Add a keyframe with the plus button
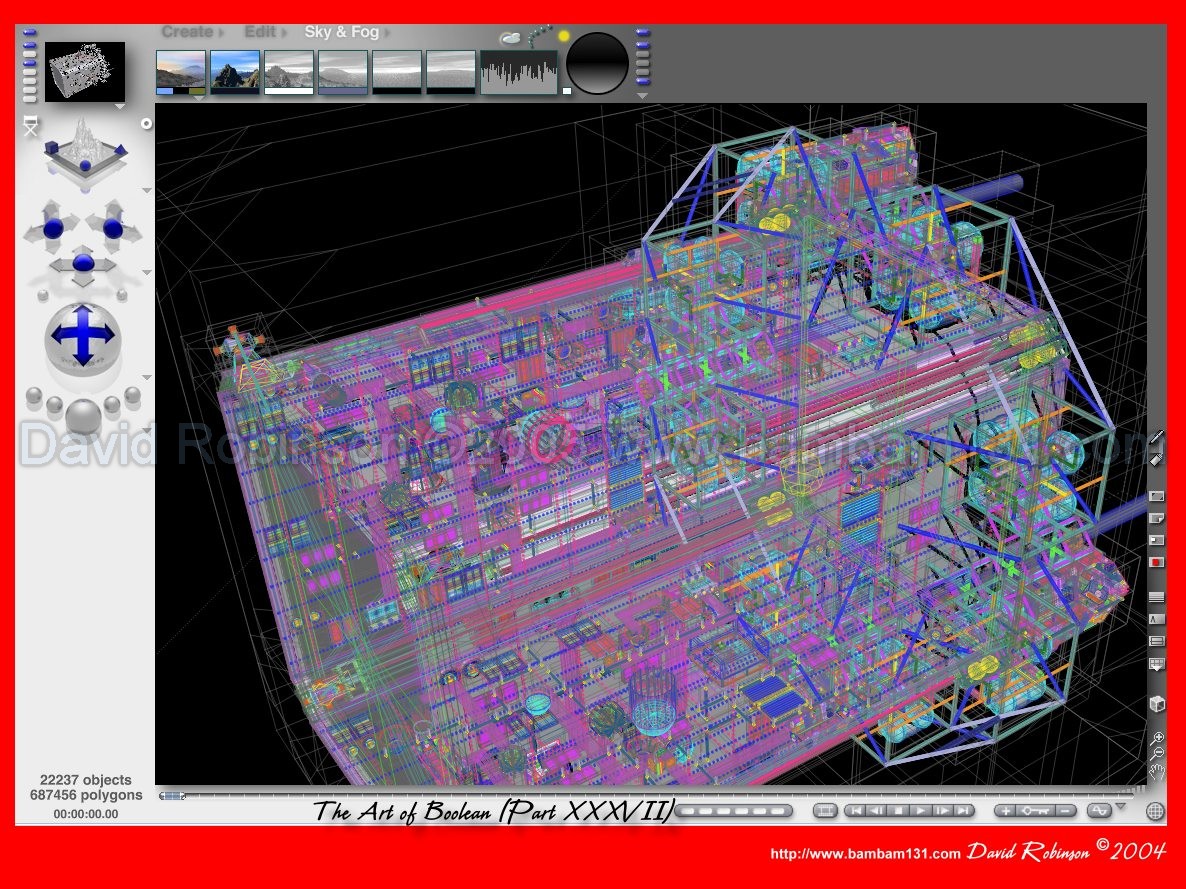The width and height of the screenshot is (1186, 889). [1005, 811]
